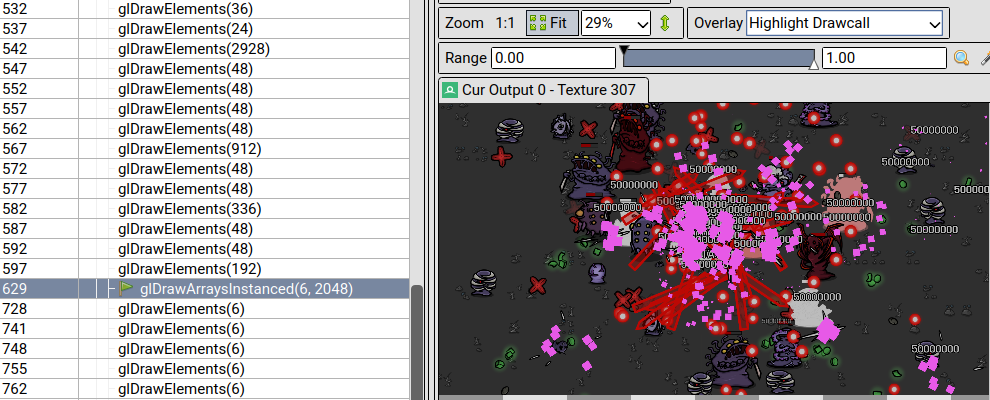
Task: Click the Fit zoom button
Action: (552, 23)
